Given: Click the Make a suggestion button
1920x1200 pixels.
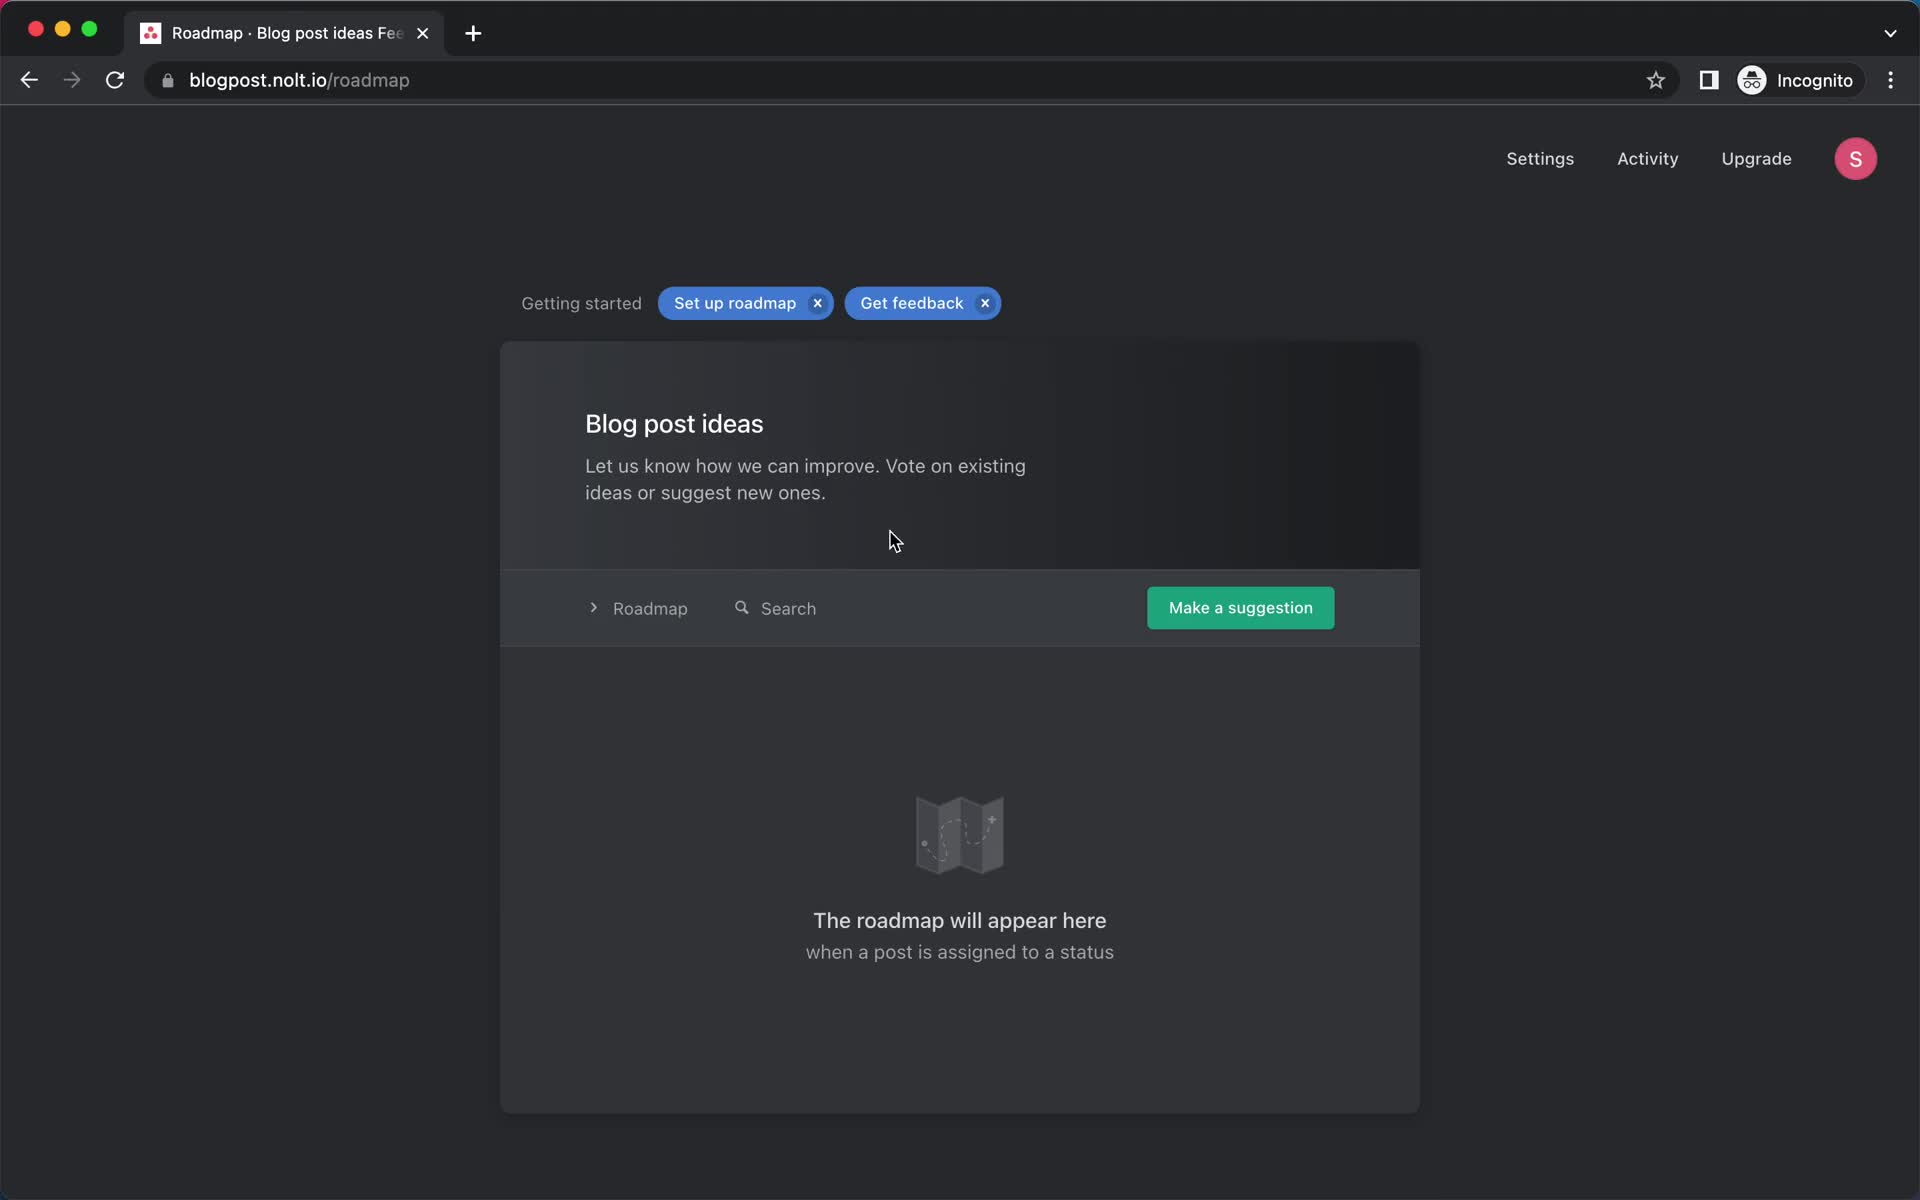Looking at the screenshot, I should [1241, 607].
